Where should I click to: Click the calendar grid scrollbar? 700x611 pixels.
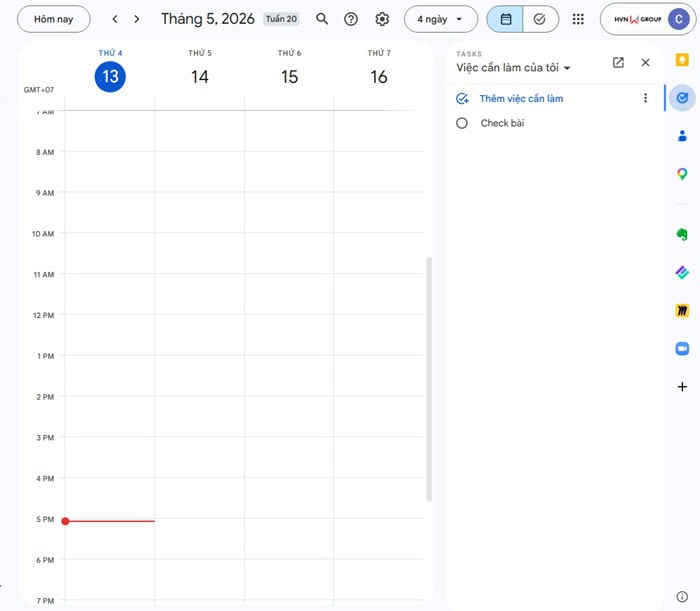coord(429,379)
